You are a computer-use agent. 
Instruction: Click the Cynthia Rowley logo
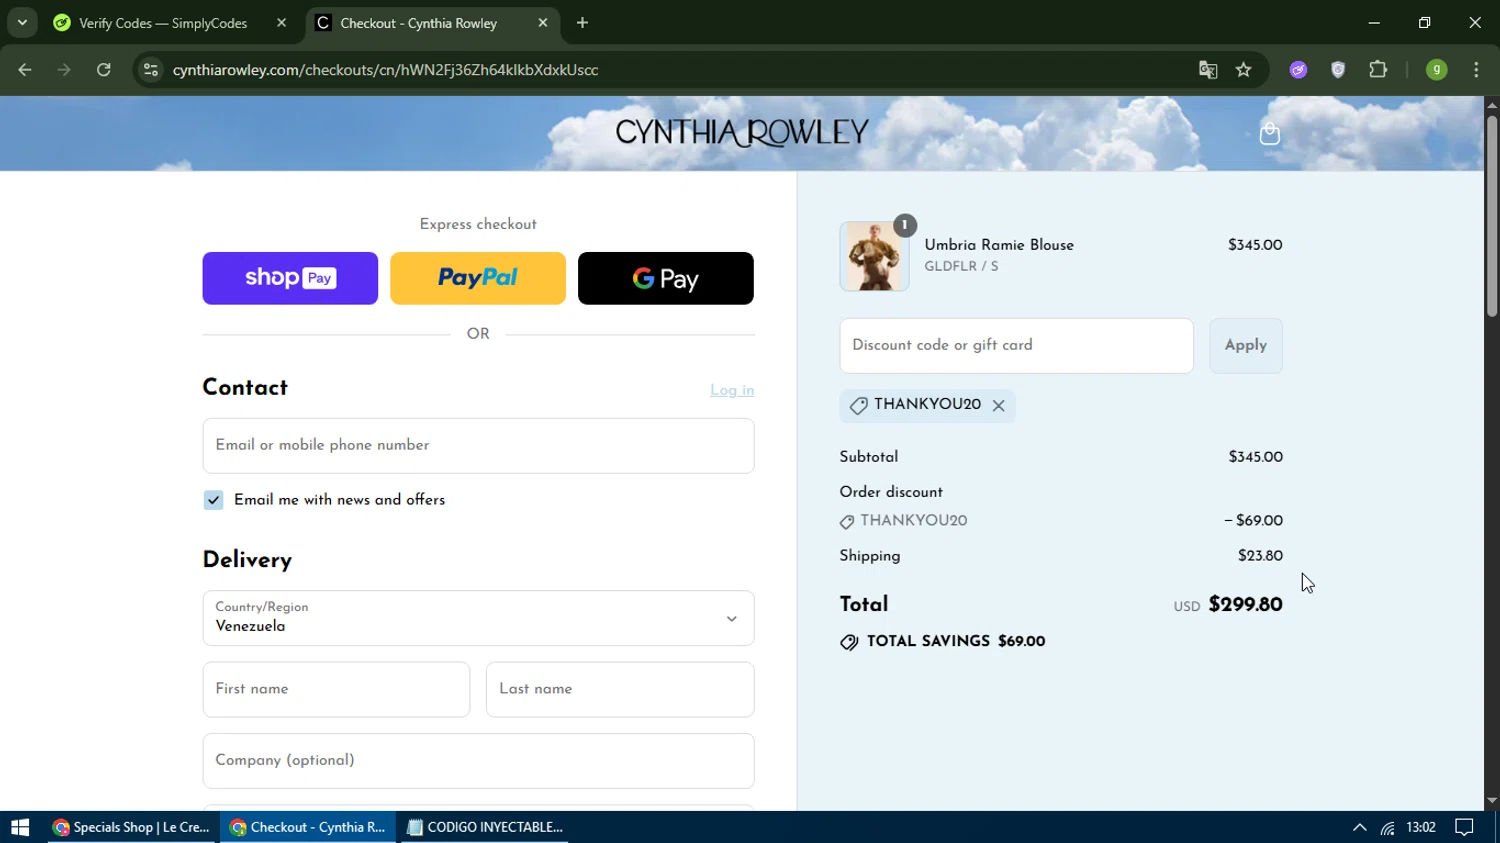click(742, 133)
